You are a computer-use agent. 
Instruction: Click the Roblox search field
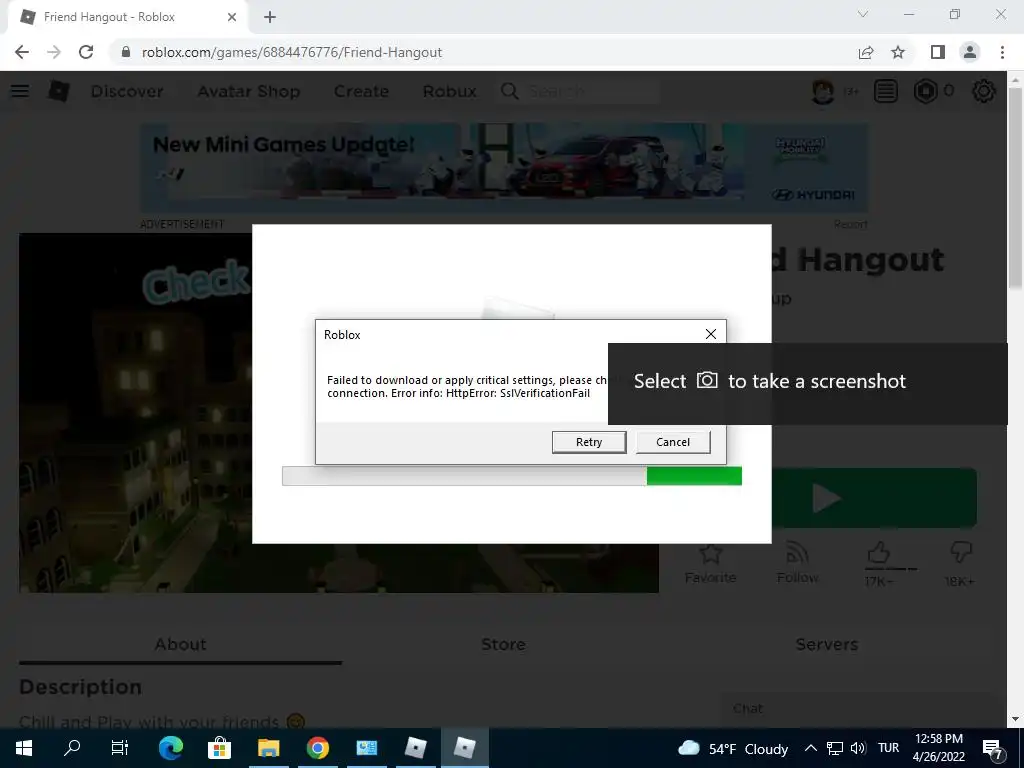tap(579, 91)
